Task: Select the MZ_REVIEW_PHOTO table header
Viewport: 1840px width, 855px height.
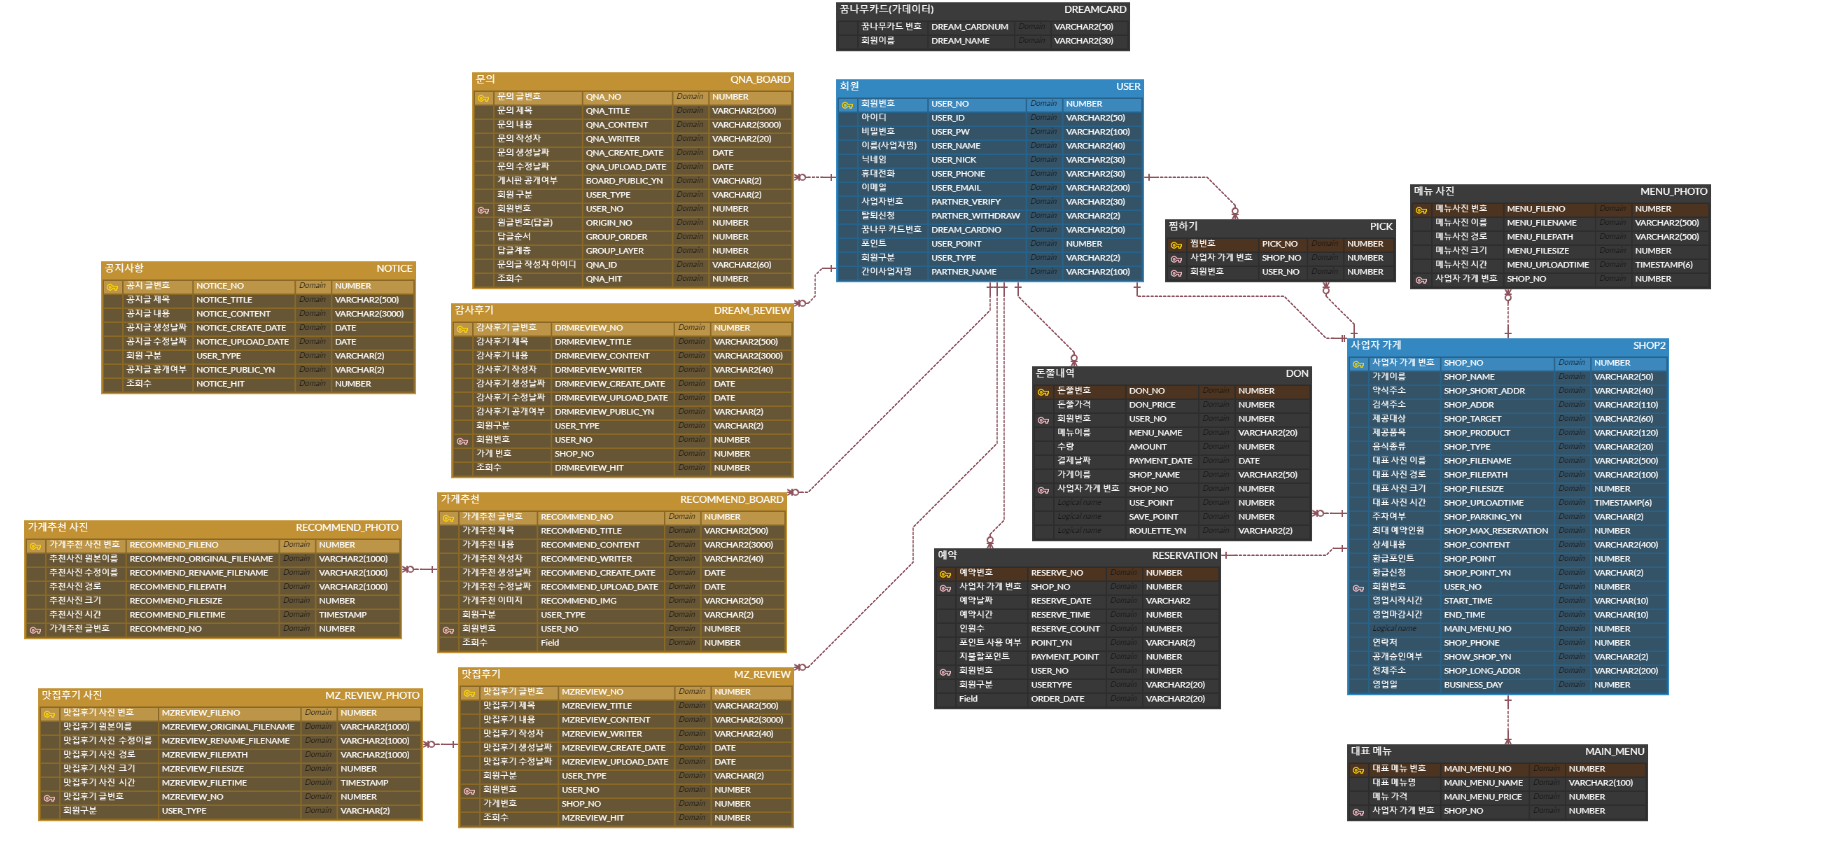Action: pos(230,695)
